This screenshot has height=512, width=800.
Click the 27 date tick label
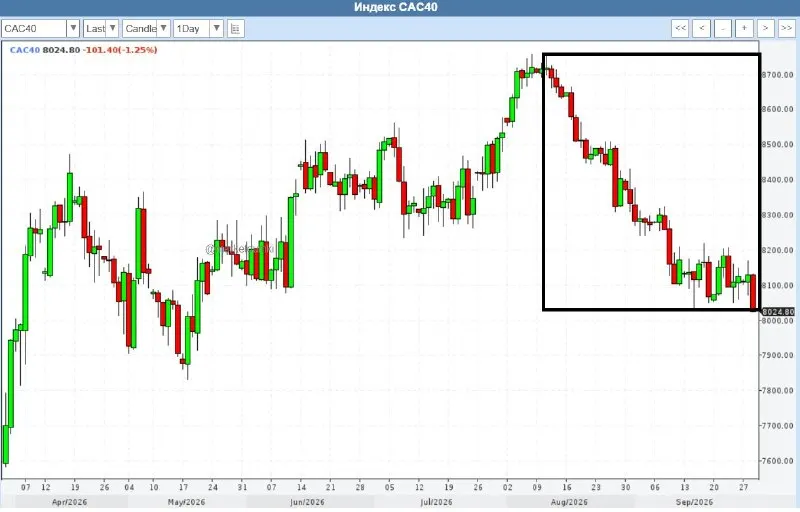(x=744, y=488)
